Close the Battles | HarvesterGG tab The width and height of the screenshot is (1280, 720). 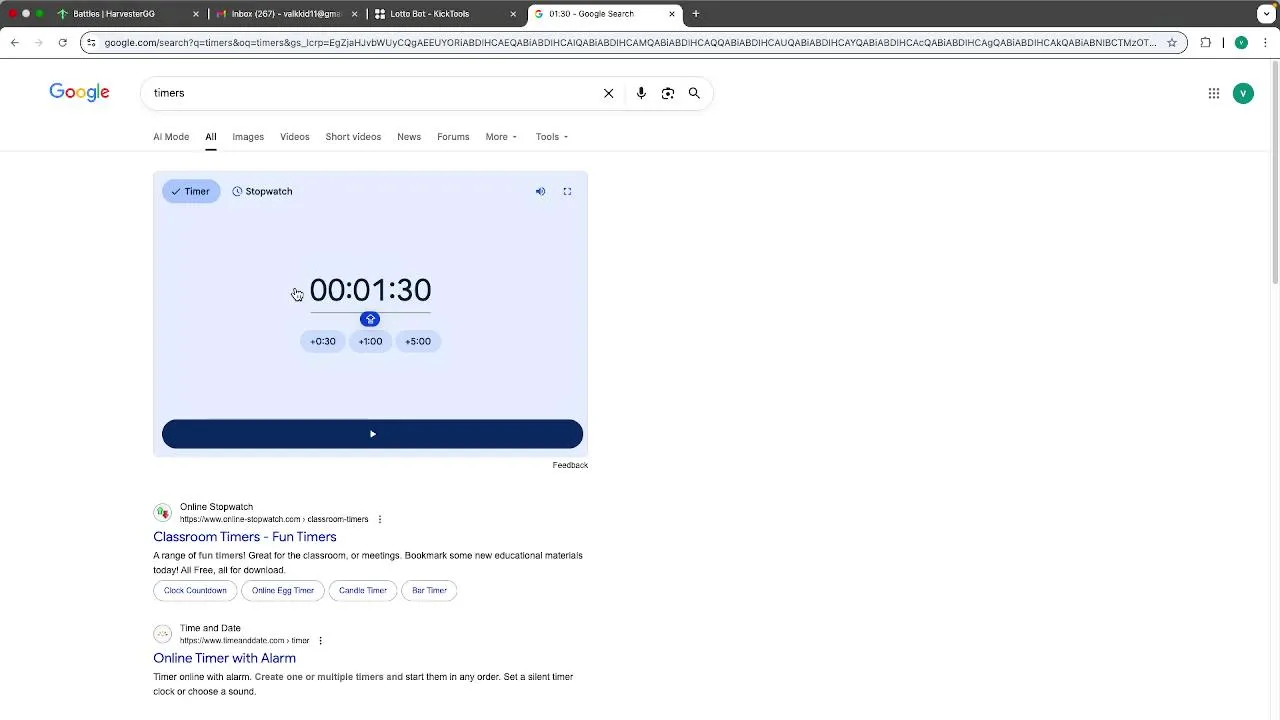(x=196, y=14)
